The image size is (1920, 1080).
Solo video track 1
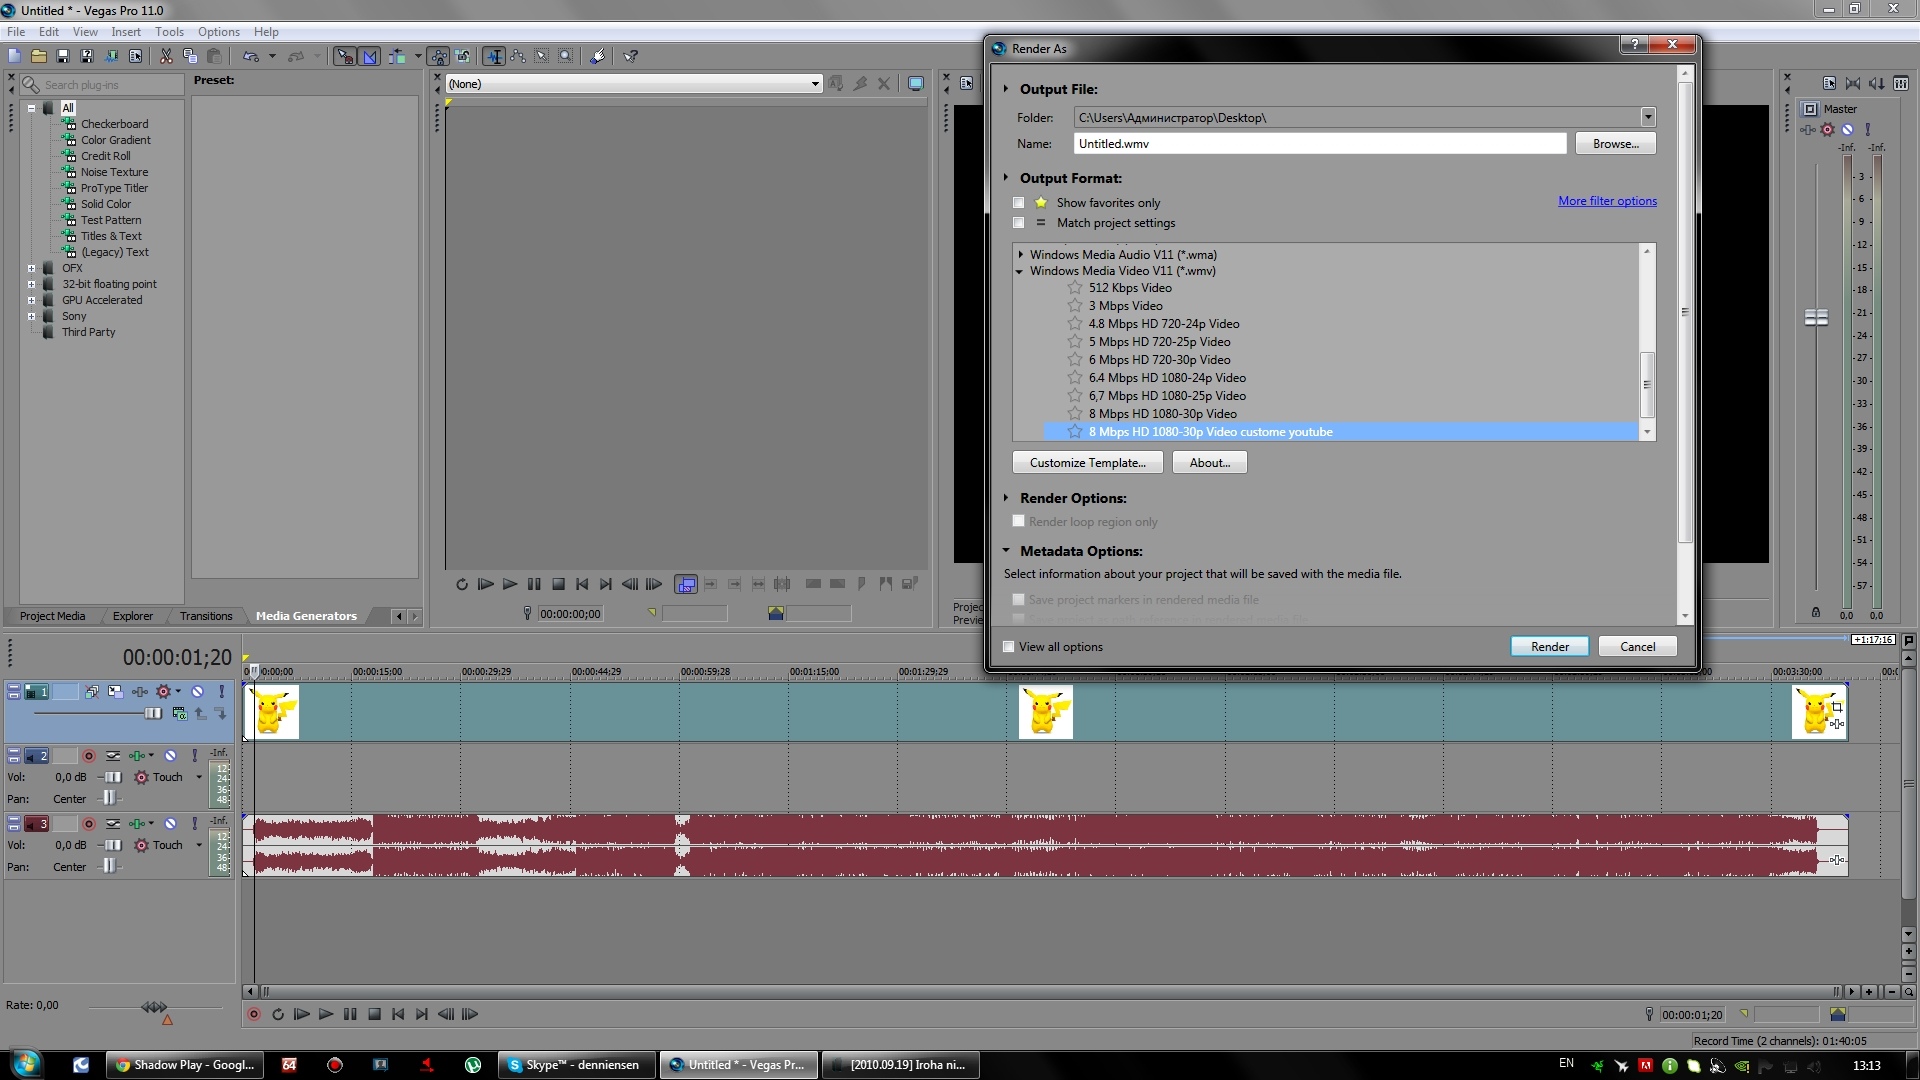click(x=221, y=692)
